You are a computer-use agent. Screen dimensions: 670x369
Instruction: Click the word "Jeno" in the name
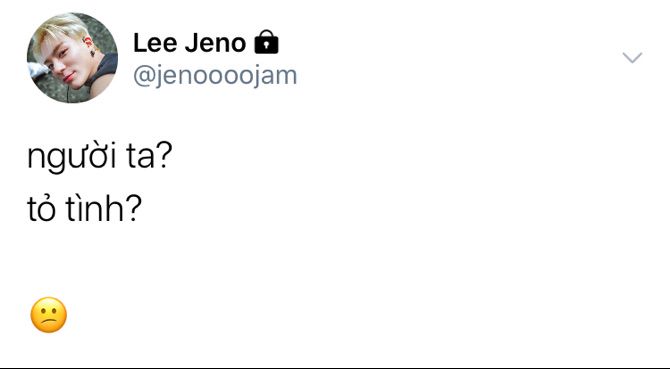pos(215,43)
